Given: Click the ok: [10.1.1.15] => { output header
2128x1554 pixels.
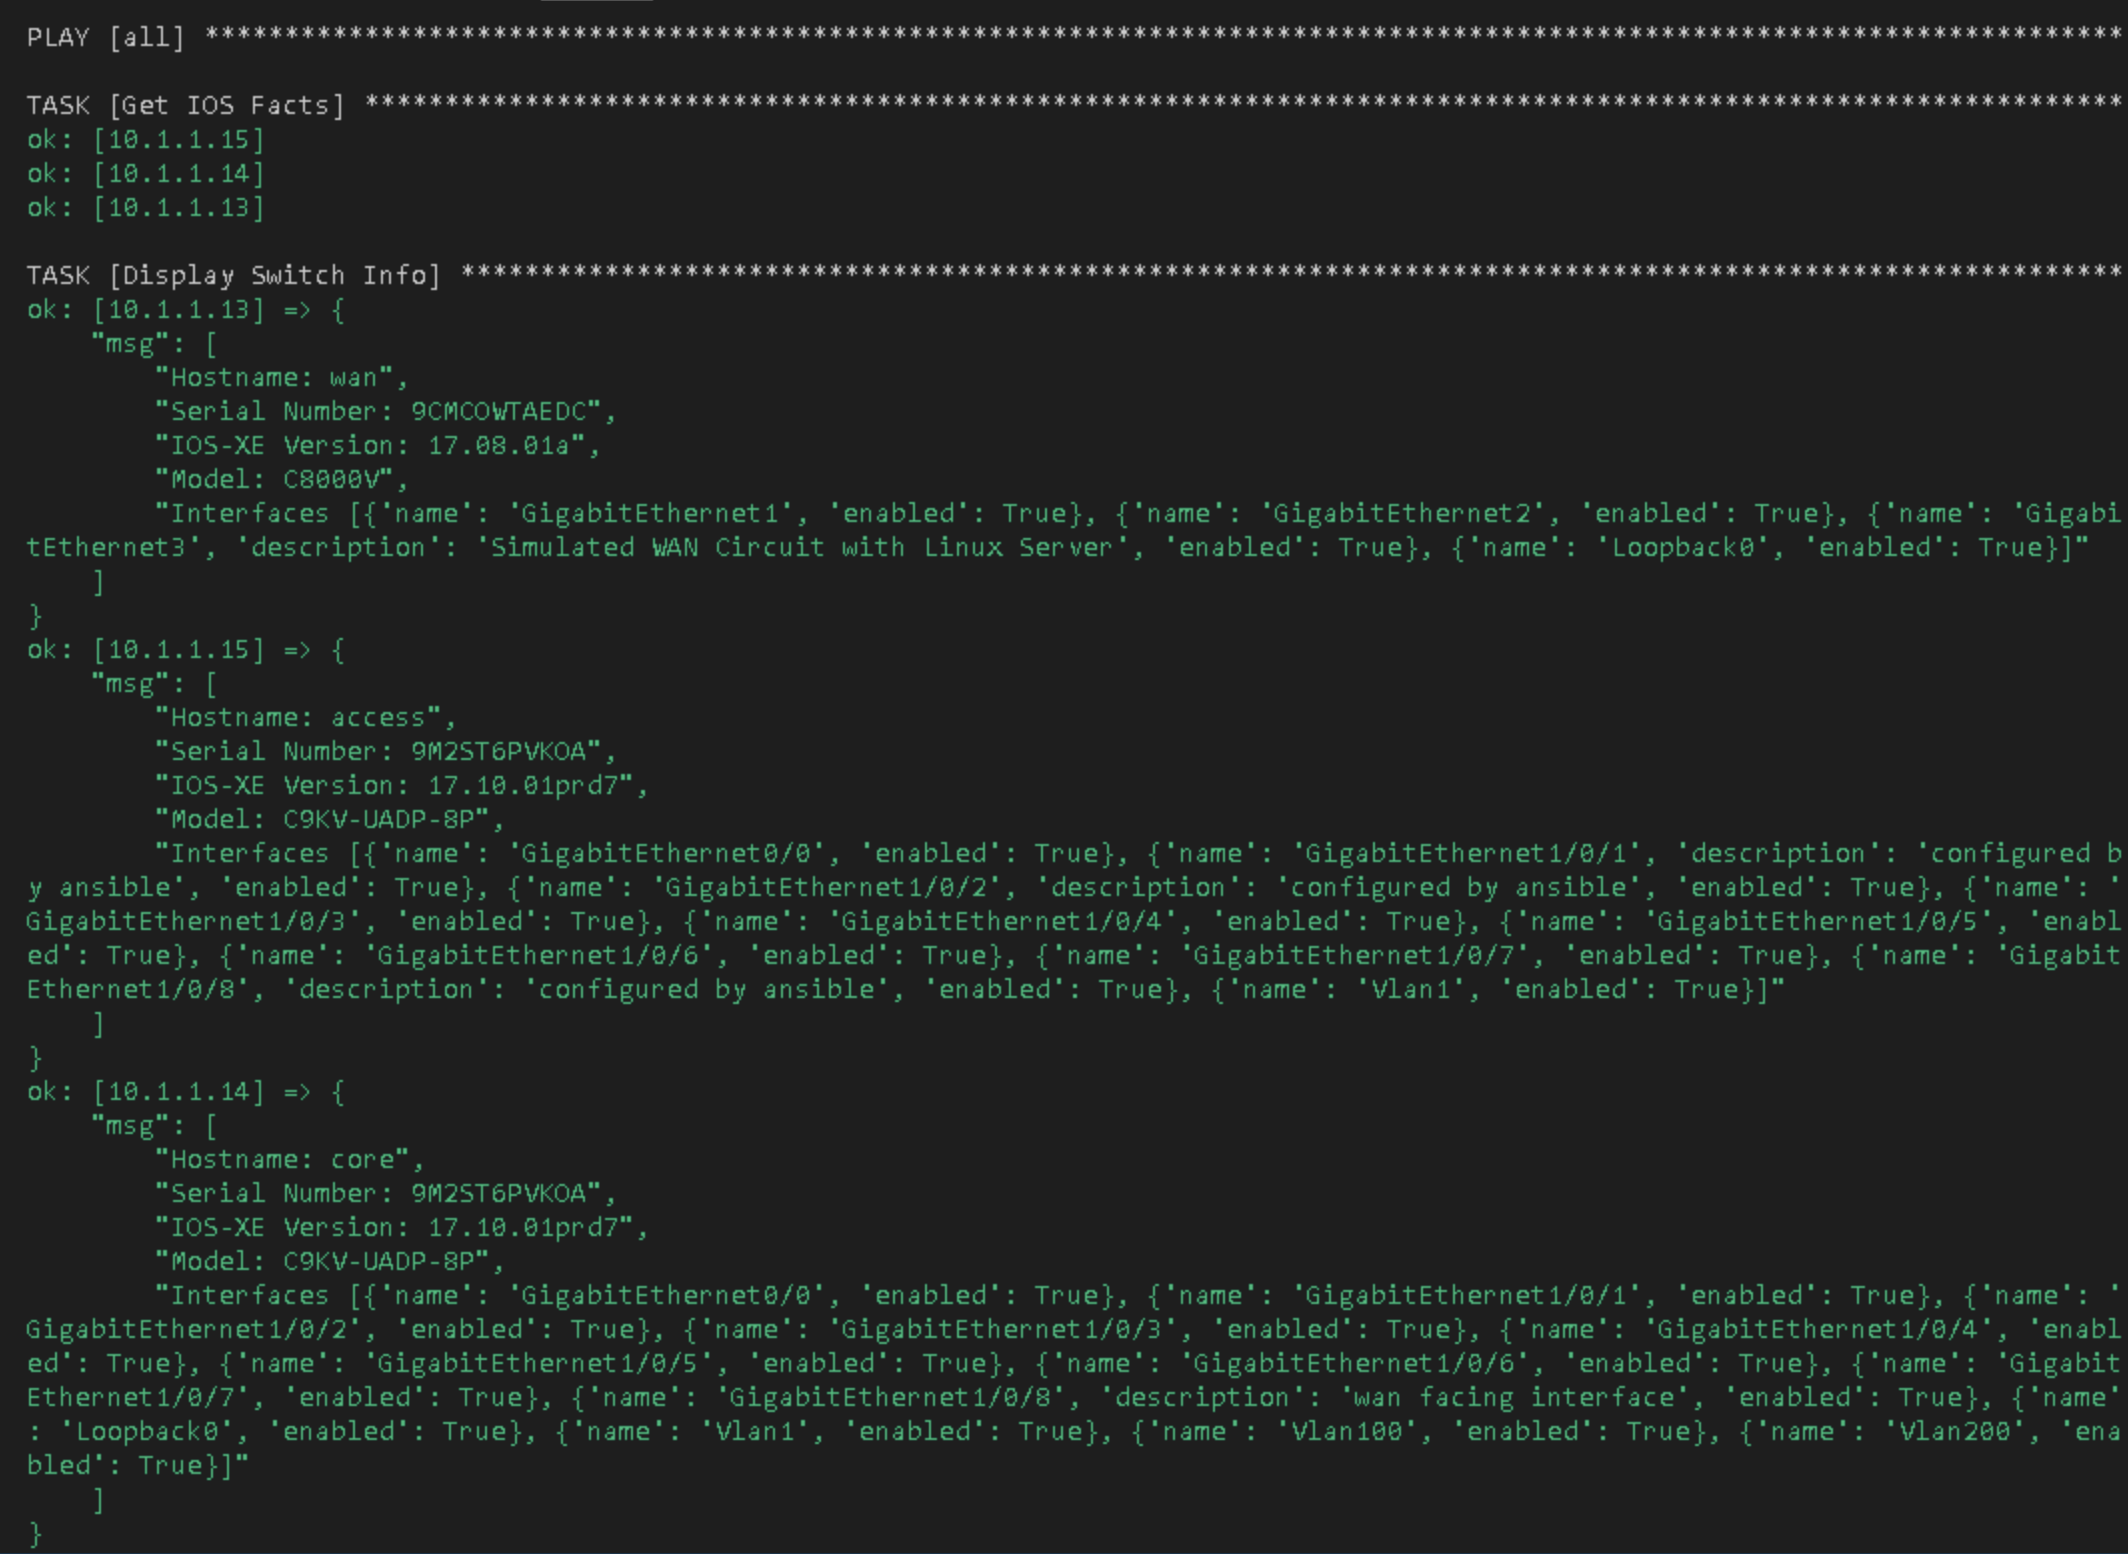Looking at the screenshot, I should click(186, 649).
